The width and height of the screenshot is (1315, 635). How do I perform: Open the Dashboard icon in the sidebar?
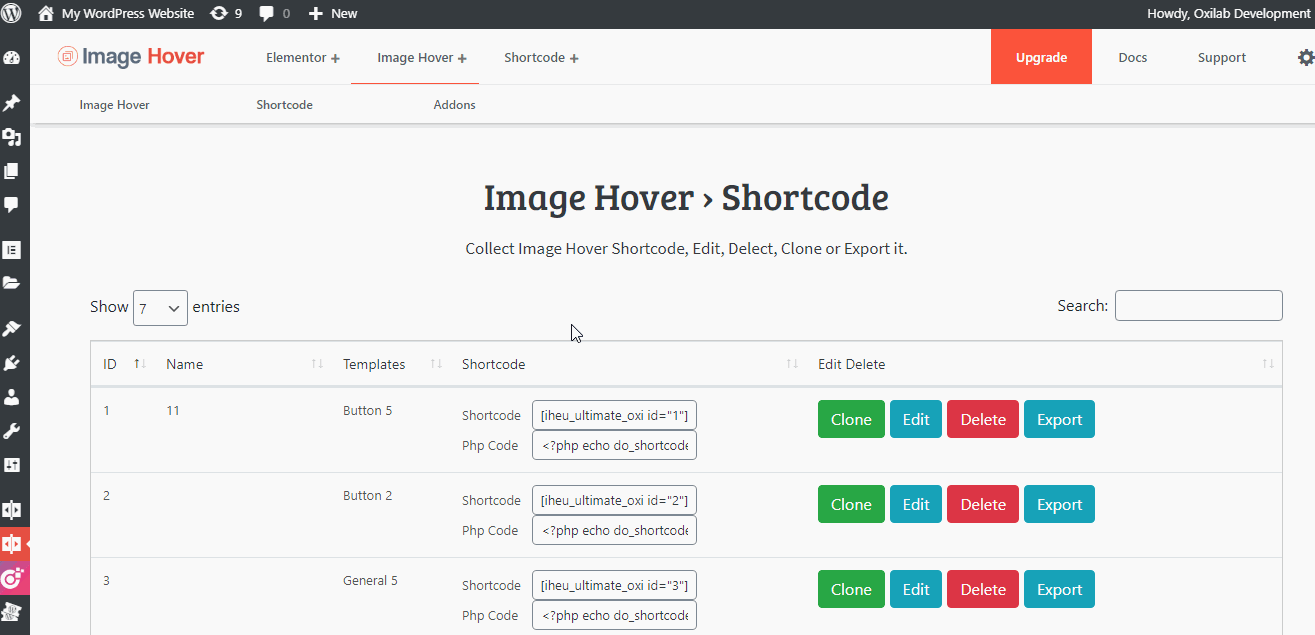coord(12,58)
